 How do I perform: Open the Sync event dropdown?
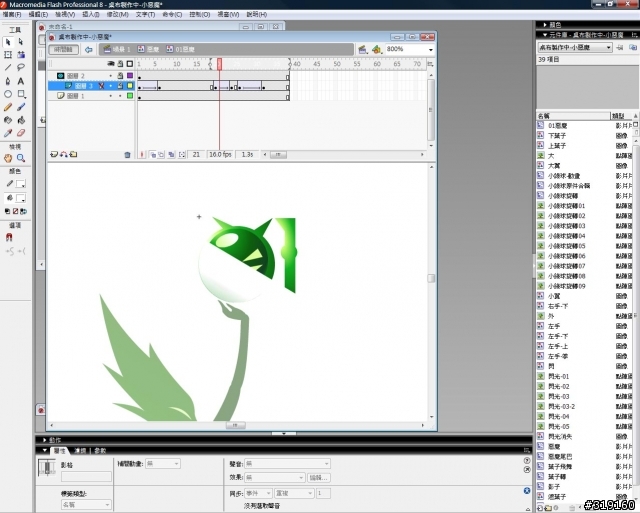click(258, 493)
